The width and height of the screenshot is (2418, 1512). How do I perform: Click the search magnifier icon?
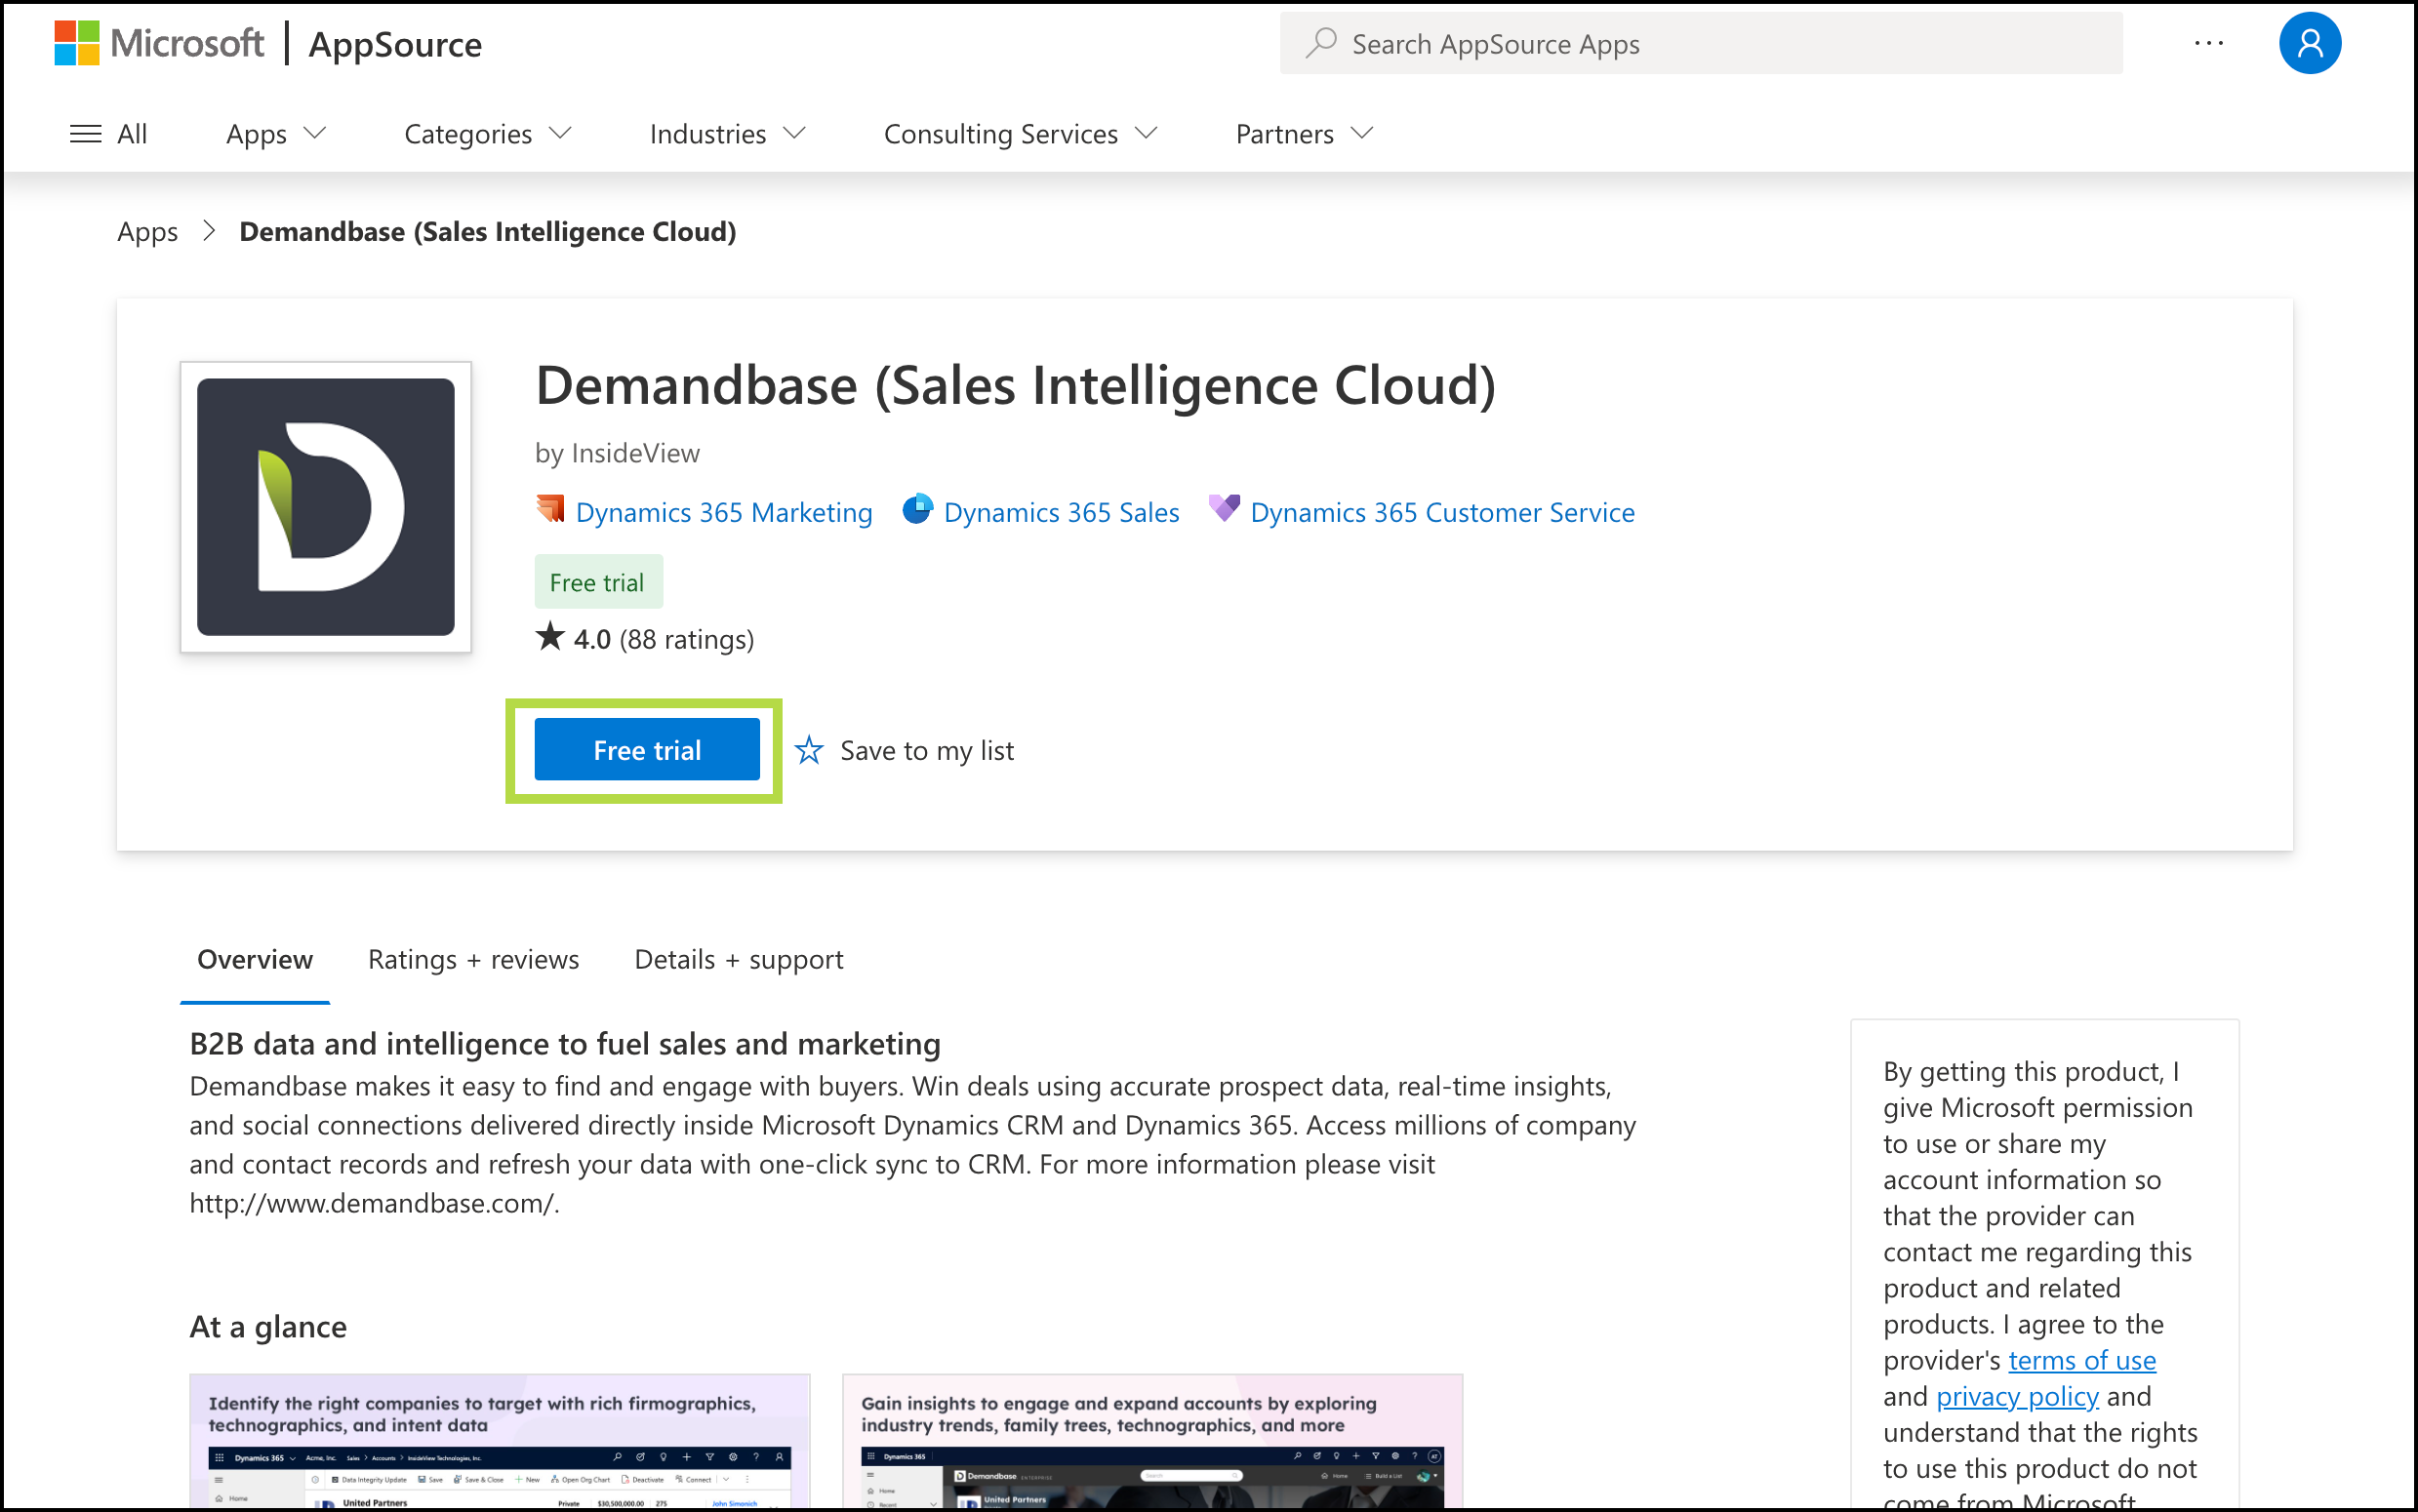click(x=1321, y=43)
